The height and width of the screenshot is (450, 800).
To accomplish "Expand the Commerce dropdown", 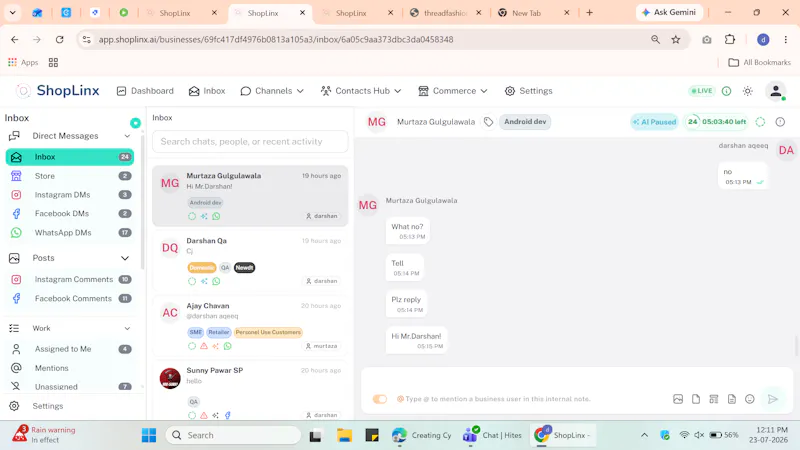I will click(453, 91).
